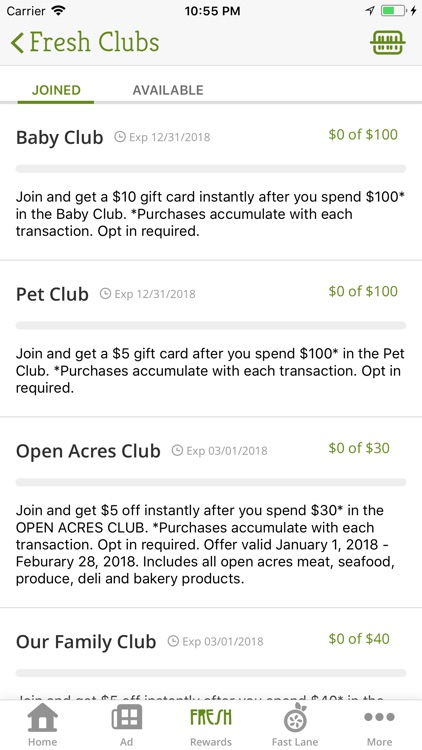Switch to the AVAILABLE tab
This screenshot has height=750, width=422.
[x=168, y=90]
